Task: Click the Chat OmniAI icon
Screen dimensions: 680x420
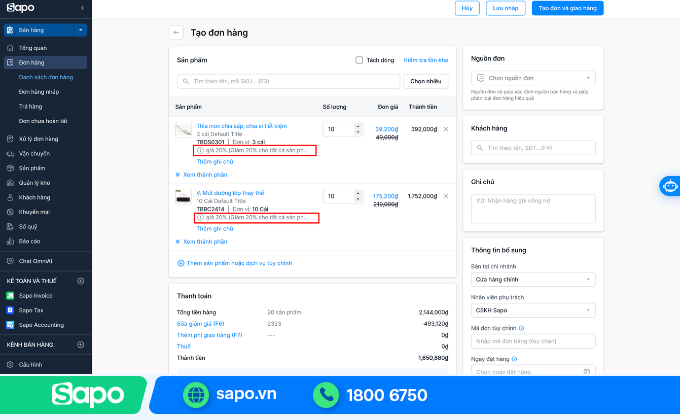Action: coord(10,261)
